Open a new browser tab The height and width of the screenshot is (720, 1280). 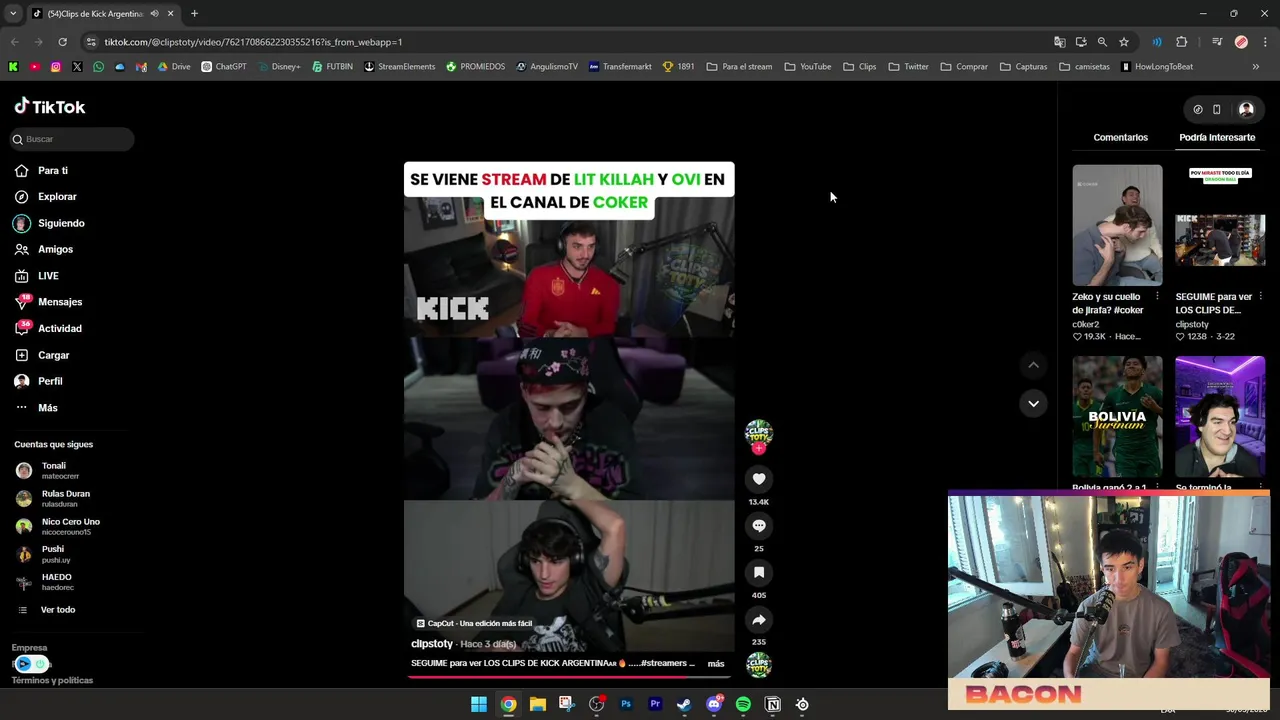[194, 14]
